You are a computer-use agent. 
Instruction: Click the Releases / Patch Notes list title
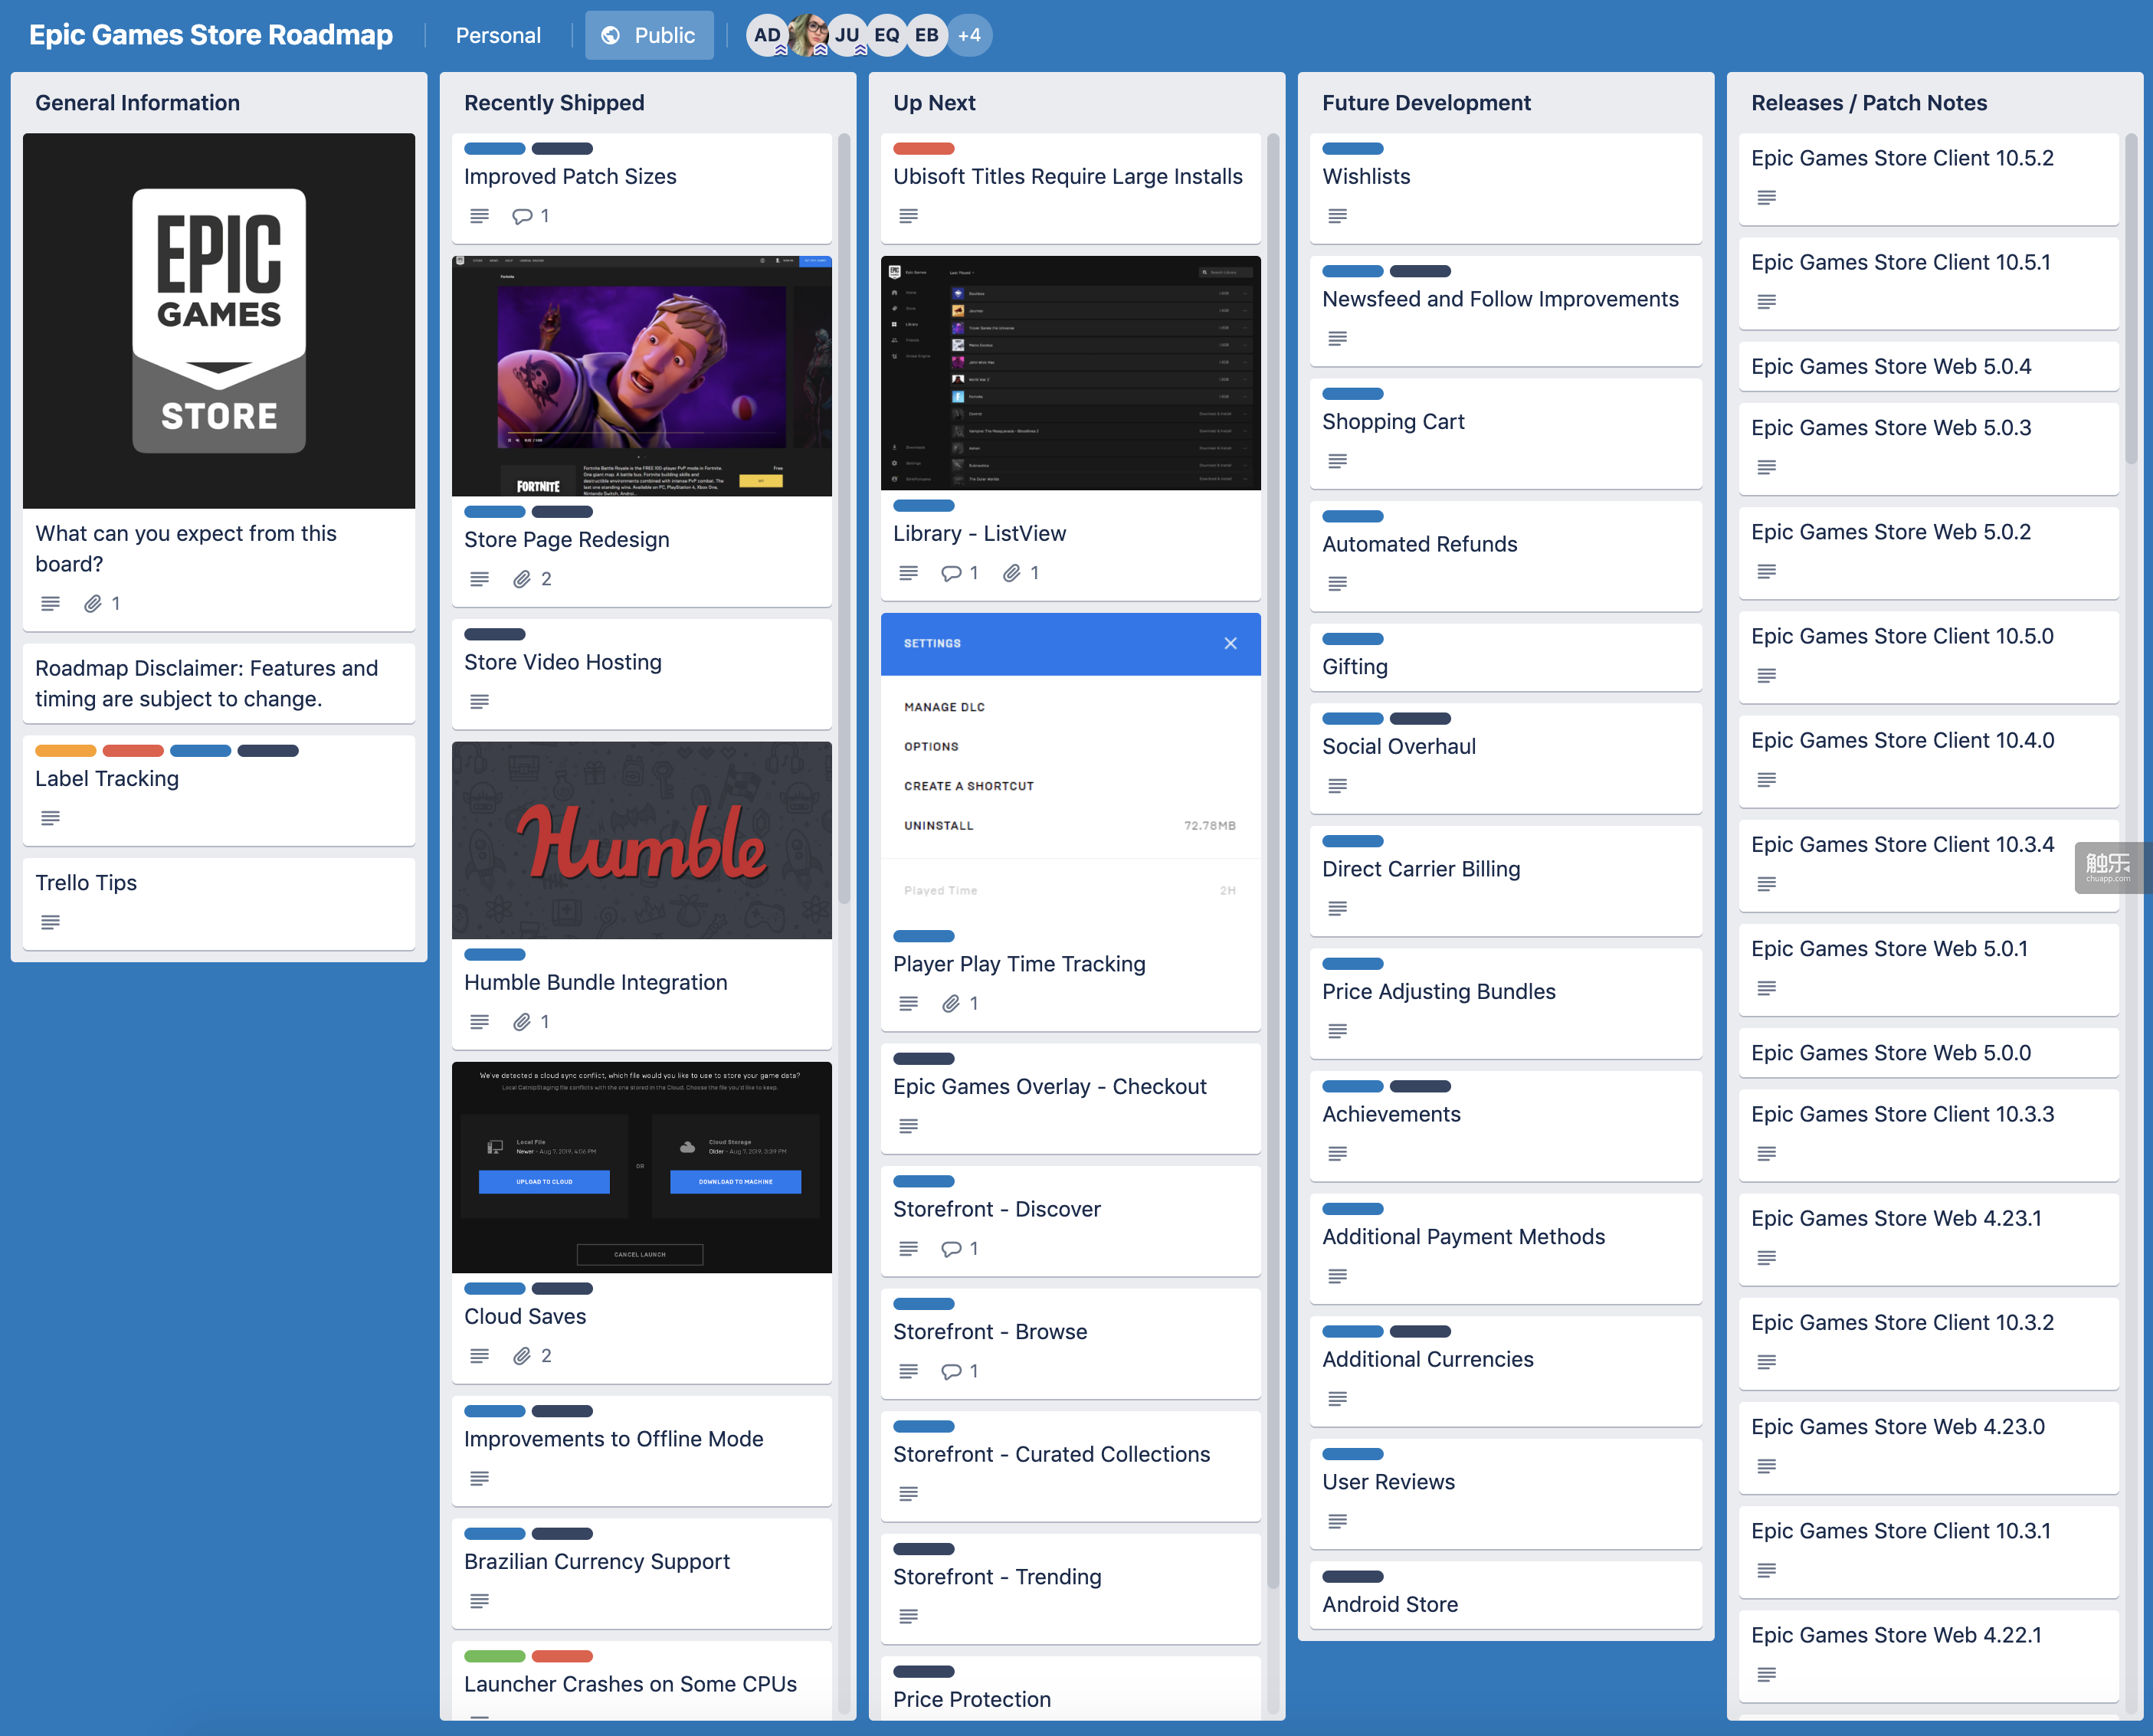(x=1869, y=103)
